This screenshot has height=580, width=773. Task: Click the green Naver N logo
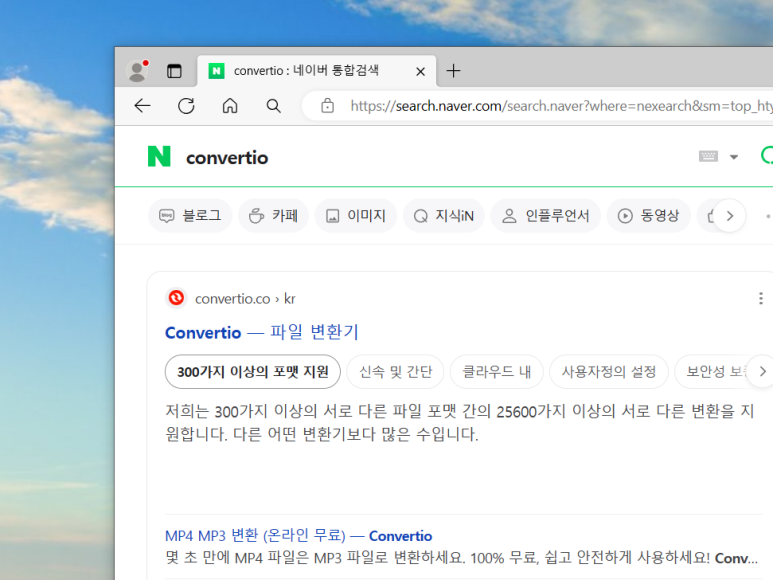tap(159, 157)
